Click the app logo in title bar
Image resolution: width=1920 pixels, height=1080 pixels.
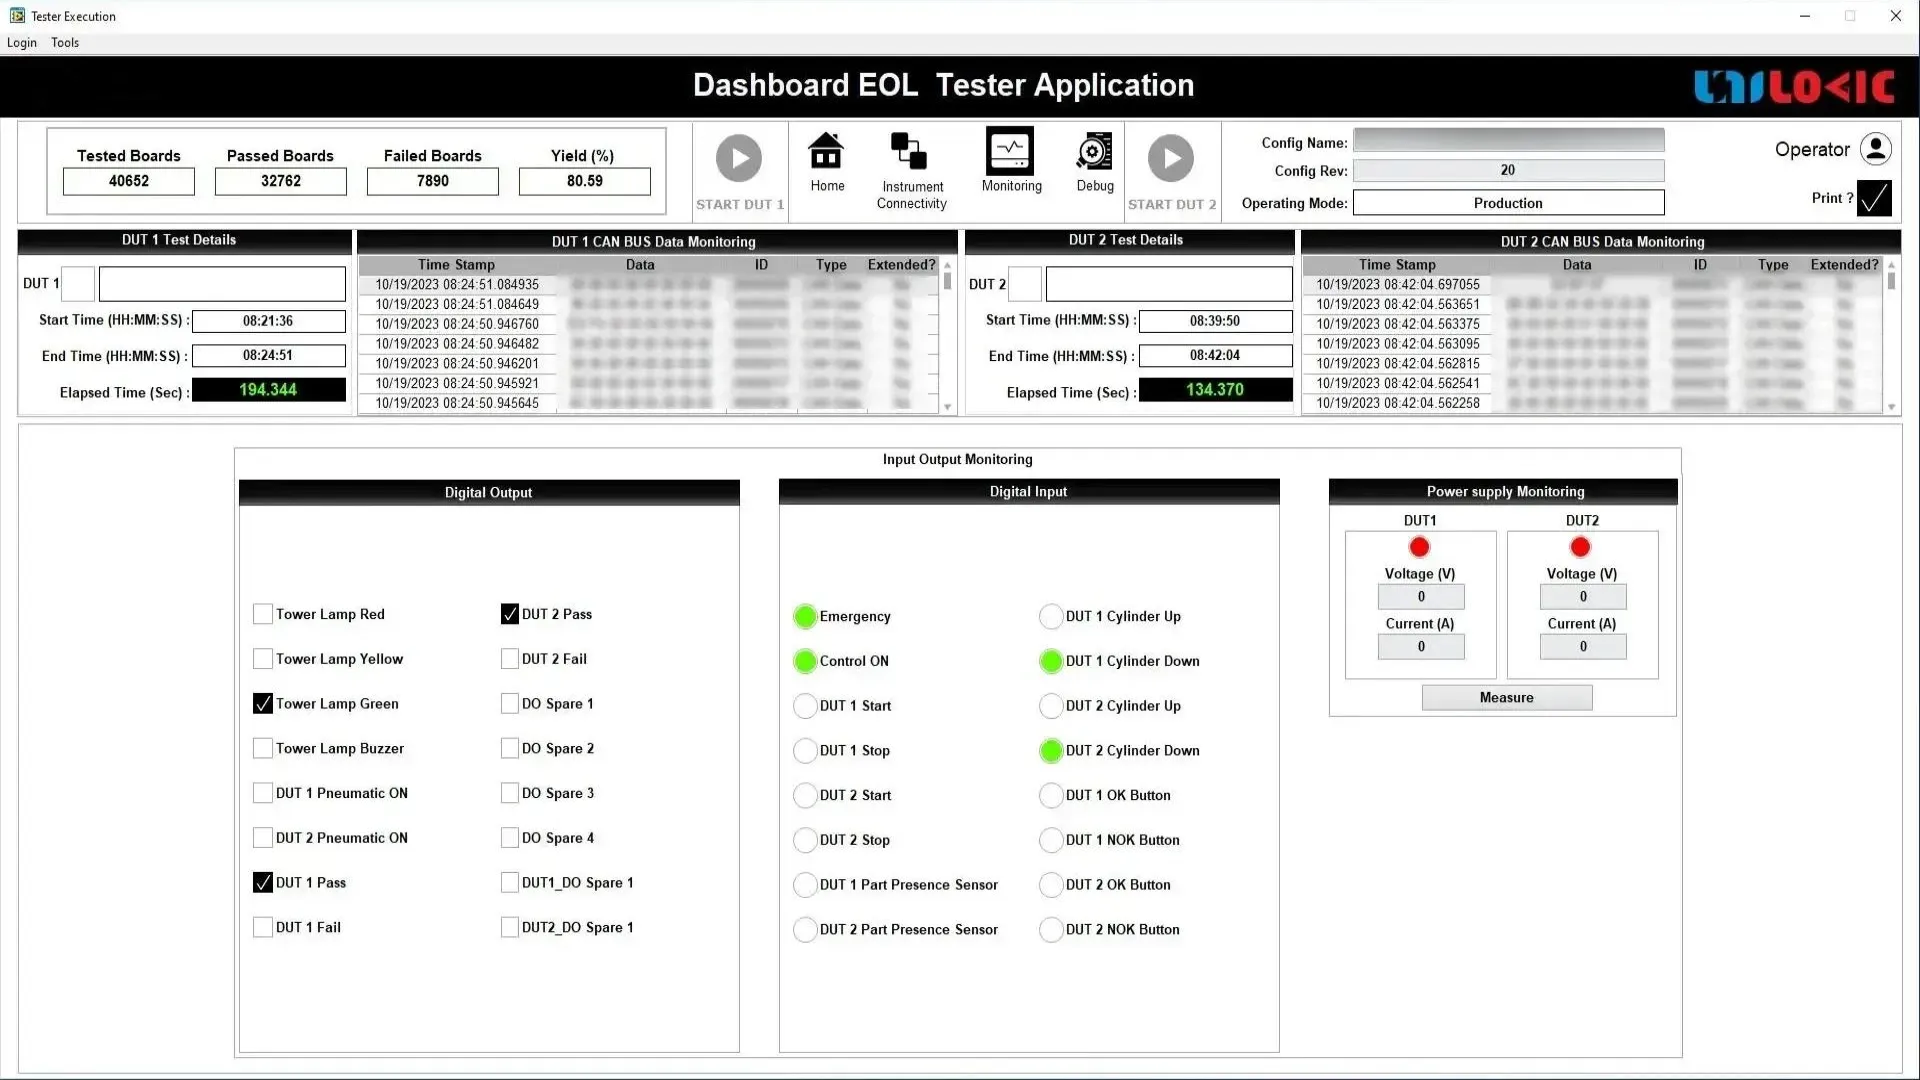click(x=17, y=16)
